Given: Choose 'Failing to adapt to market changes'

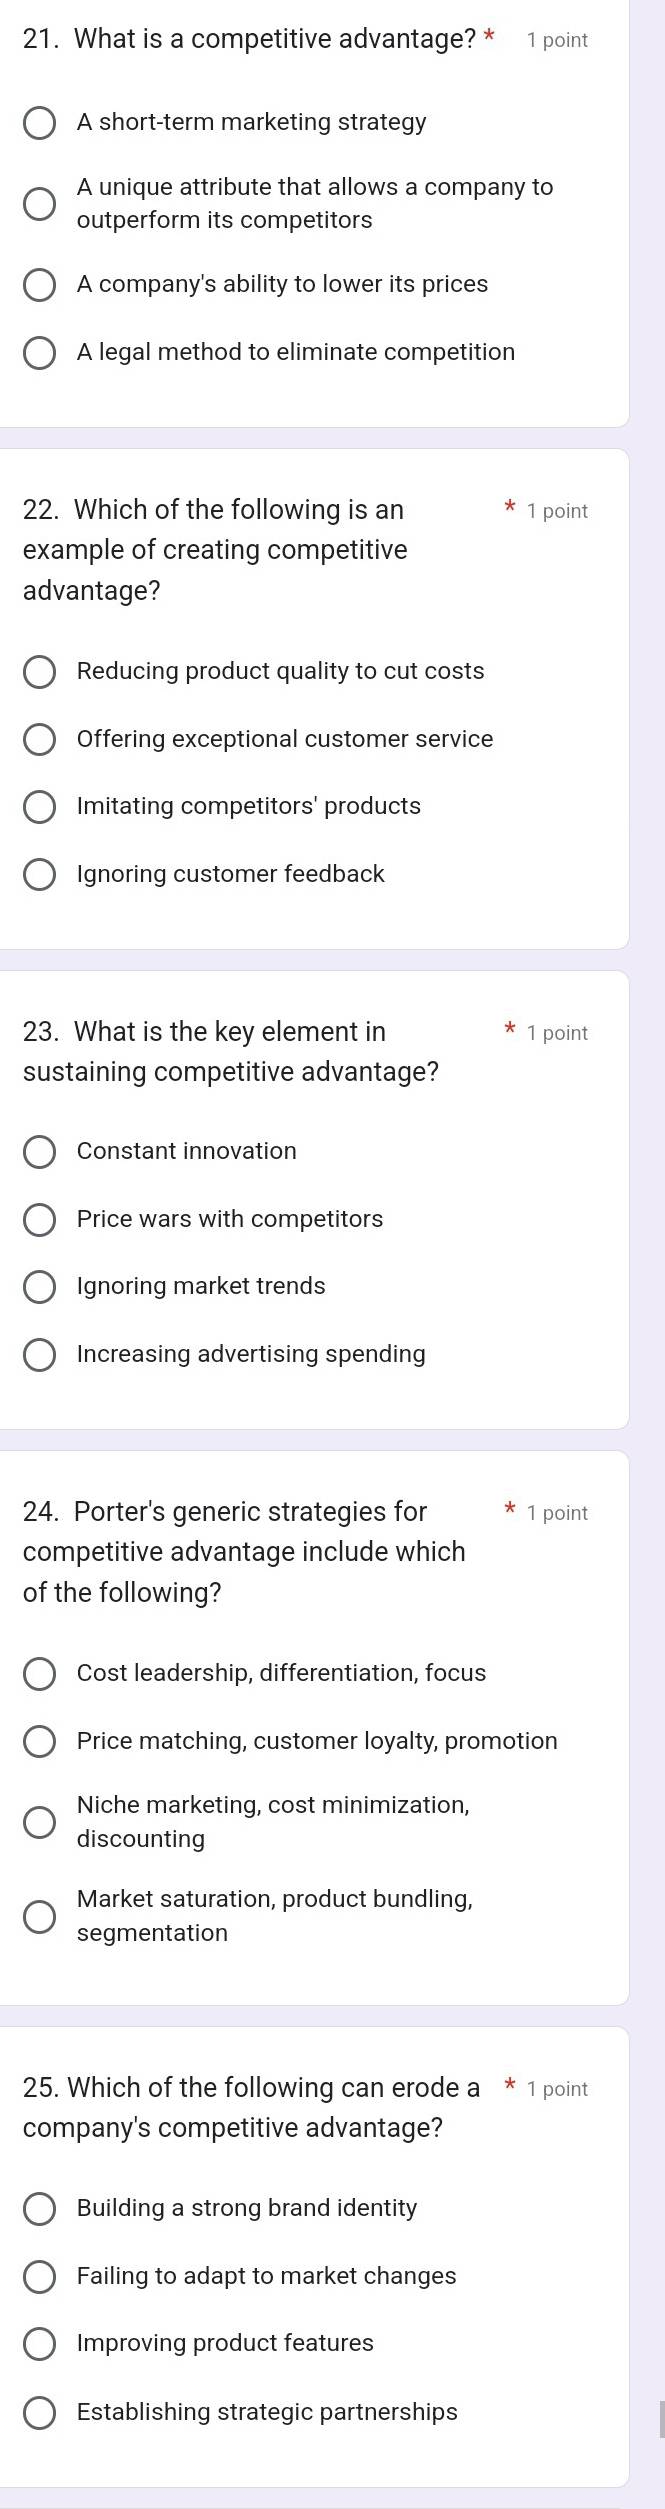Looking at the screenshot, I should pos(40,2277).
